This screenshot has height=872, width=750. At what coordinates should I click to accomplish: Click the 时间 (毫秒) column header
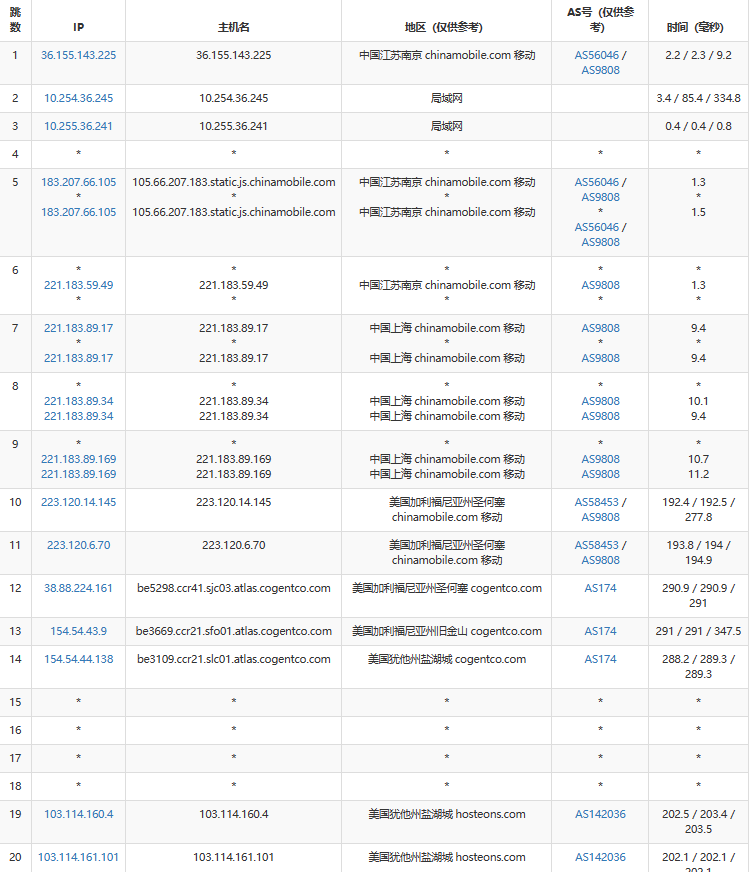(698, 27)
